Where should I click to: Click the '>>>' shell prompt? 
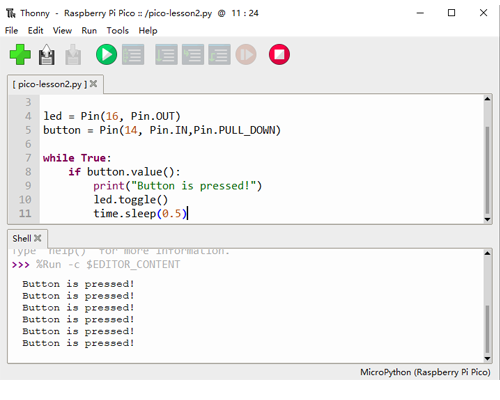[x=20, y=265]
